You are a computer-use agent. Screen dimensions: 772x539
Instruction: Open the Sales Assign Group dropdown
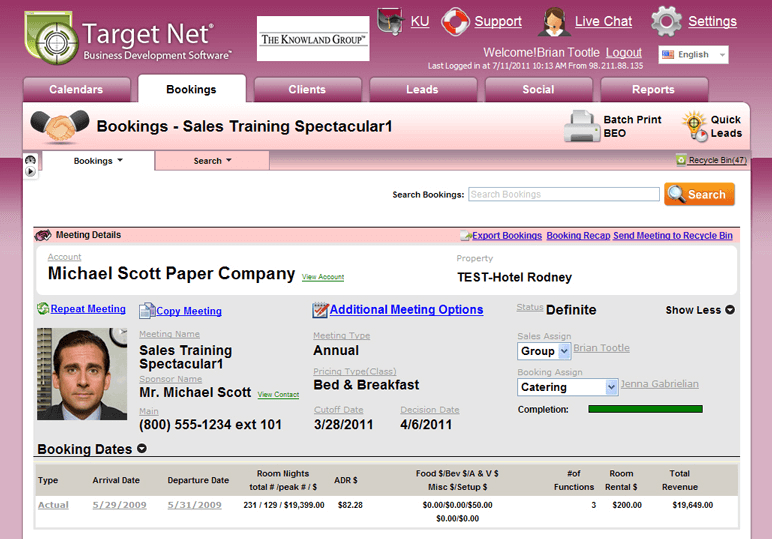coord(544,351)
